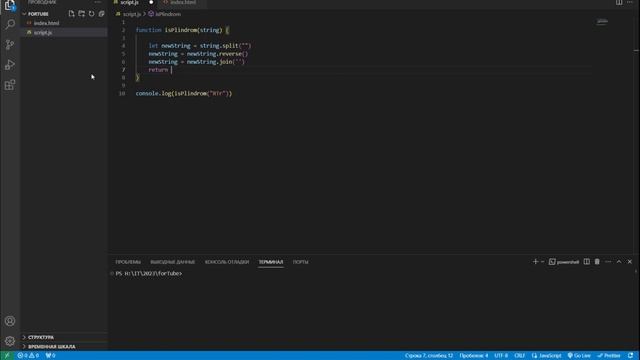This screenshot has height=360, width=640.
Task: Show errors and warnings count
Action: pyautogui.click(x=28, y=356)
